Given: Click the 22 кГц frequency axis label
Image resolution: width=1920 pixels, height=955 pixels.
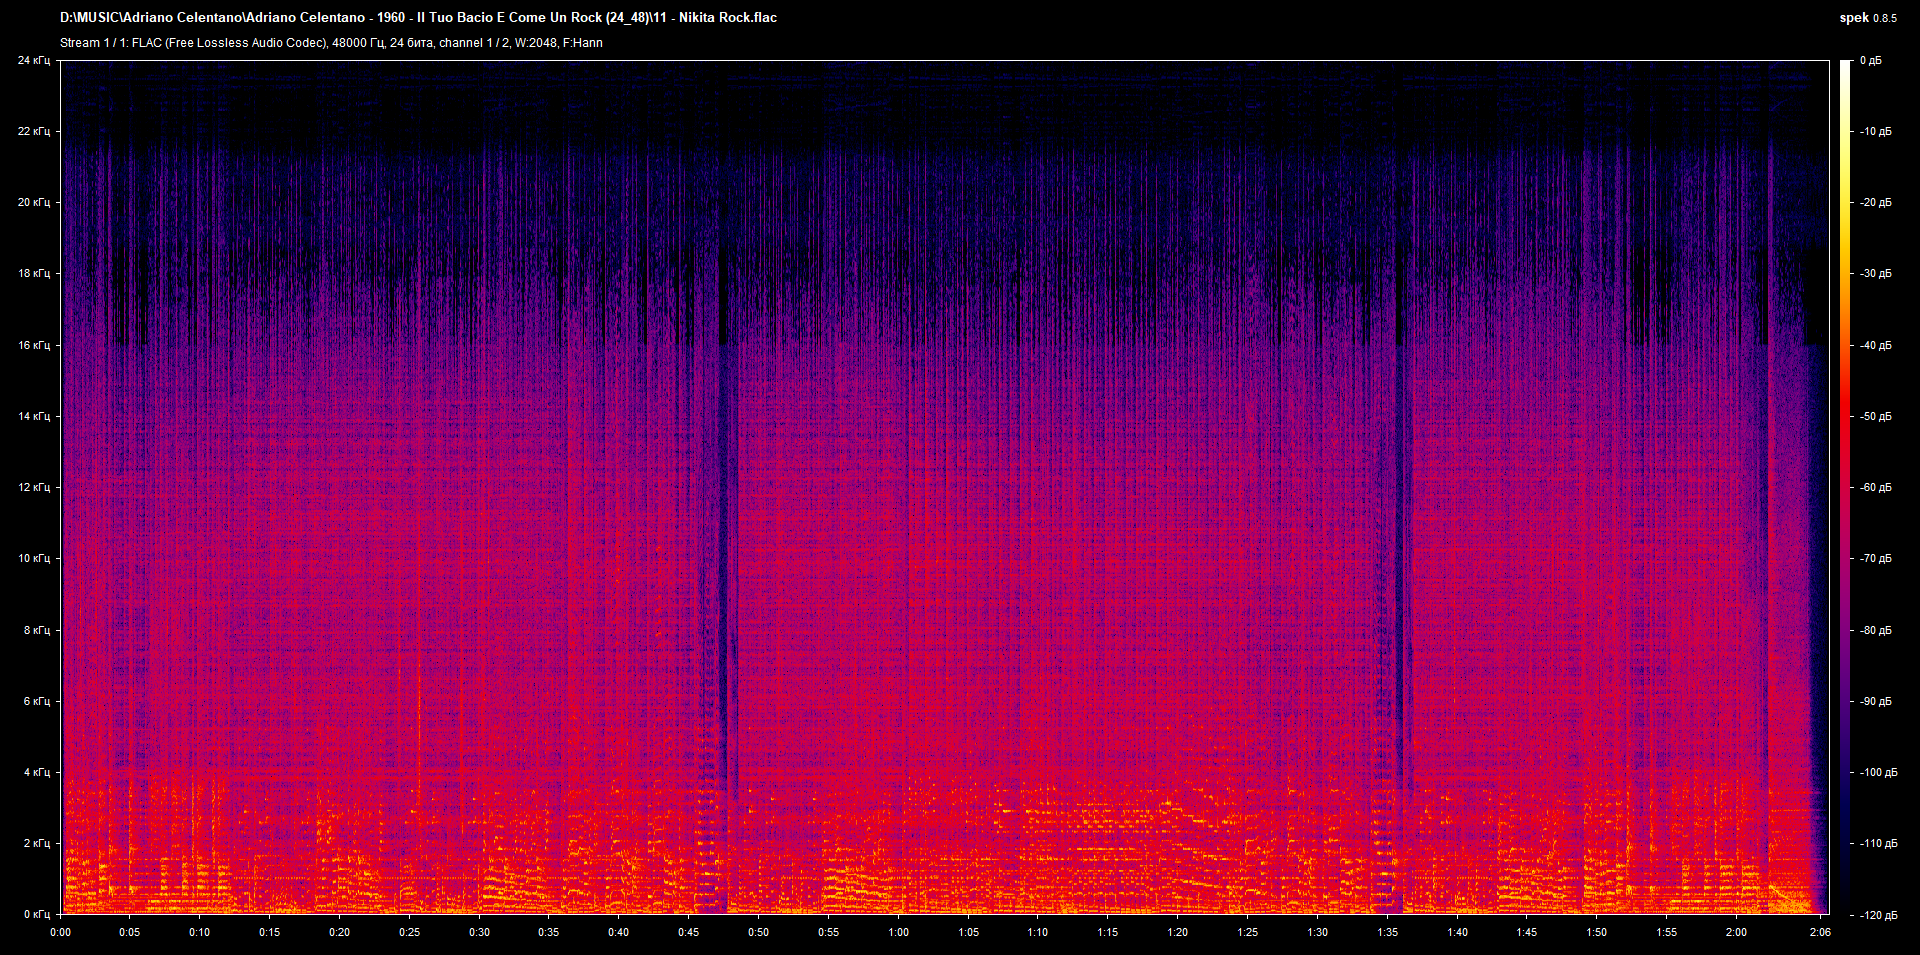Looking at the screenshot, I should 34,132.
